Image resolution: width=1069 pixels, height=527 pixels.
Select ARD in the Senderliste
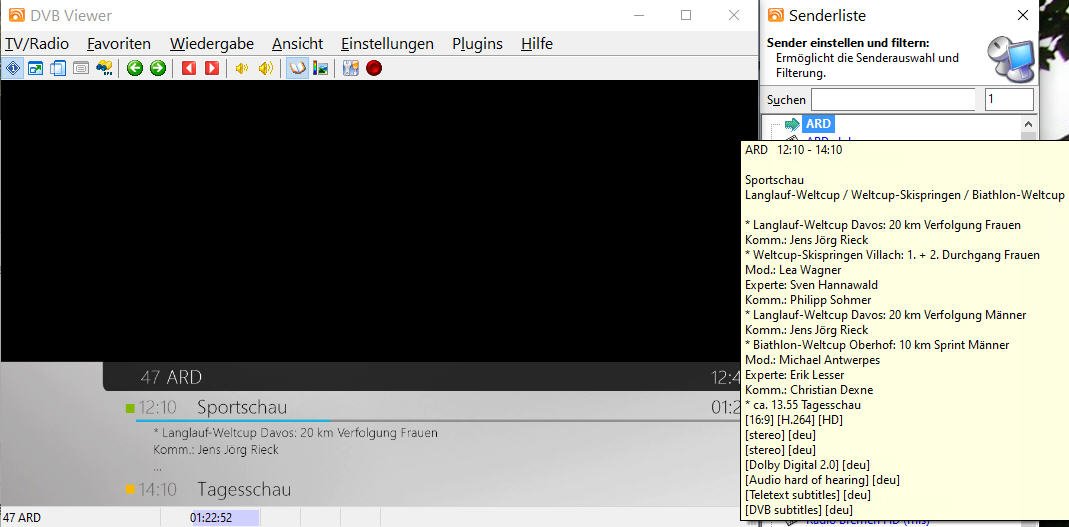[x=818, y=124]
